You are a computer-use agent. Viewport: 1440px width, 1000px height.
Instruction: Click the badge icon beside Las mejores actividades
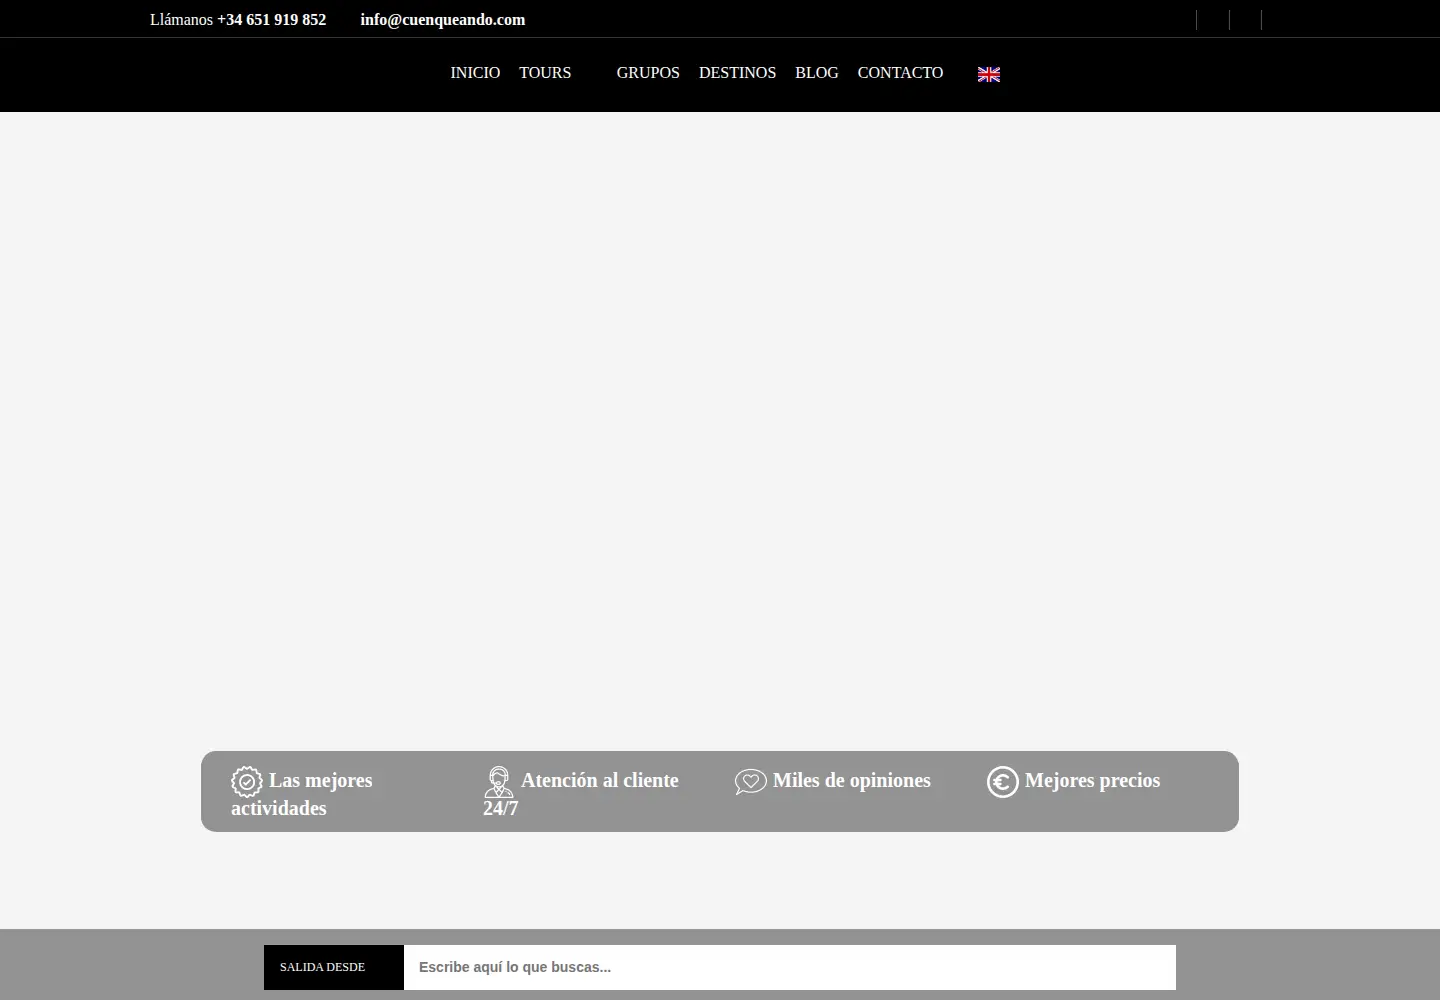pyautogui.click(x=247, y=782)
